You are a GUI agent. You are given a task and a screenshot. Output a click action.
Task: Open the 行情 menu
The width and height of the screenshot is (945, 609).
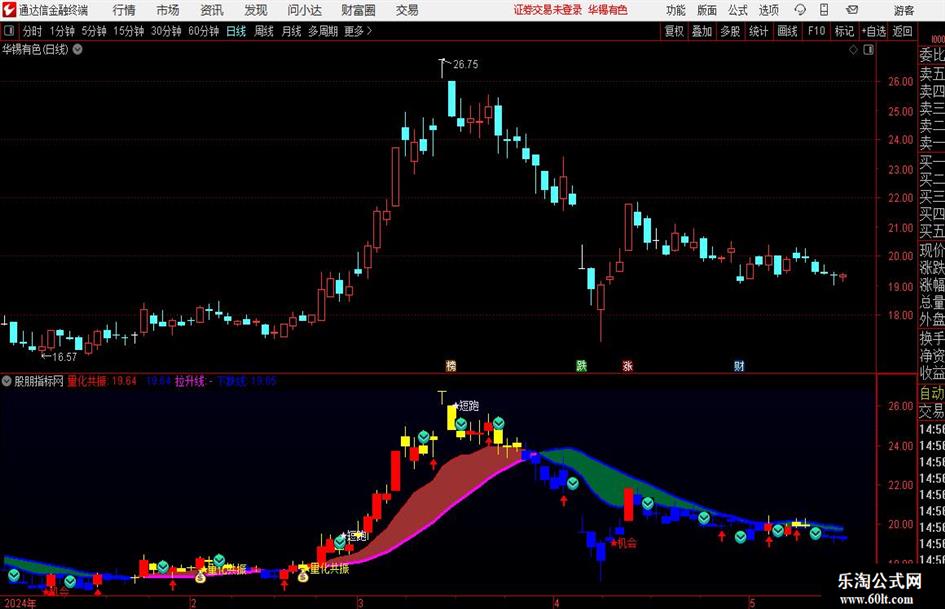click(x=124, y=10)
